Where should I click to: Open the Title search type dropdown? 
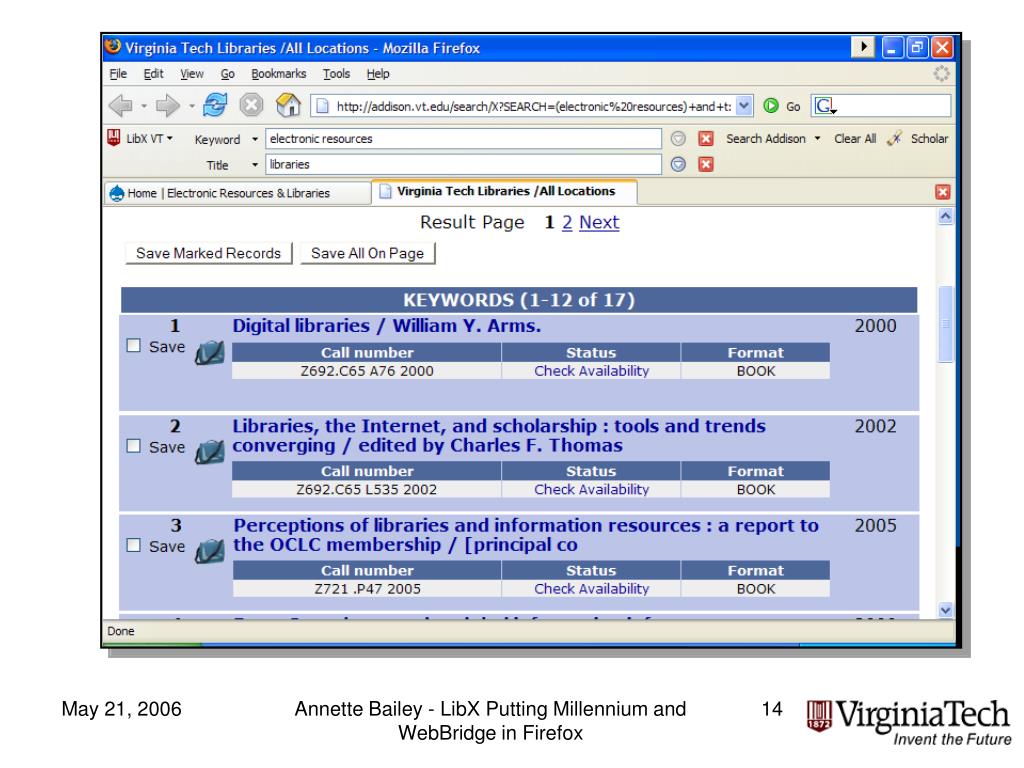point(255,165)
